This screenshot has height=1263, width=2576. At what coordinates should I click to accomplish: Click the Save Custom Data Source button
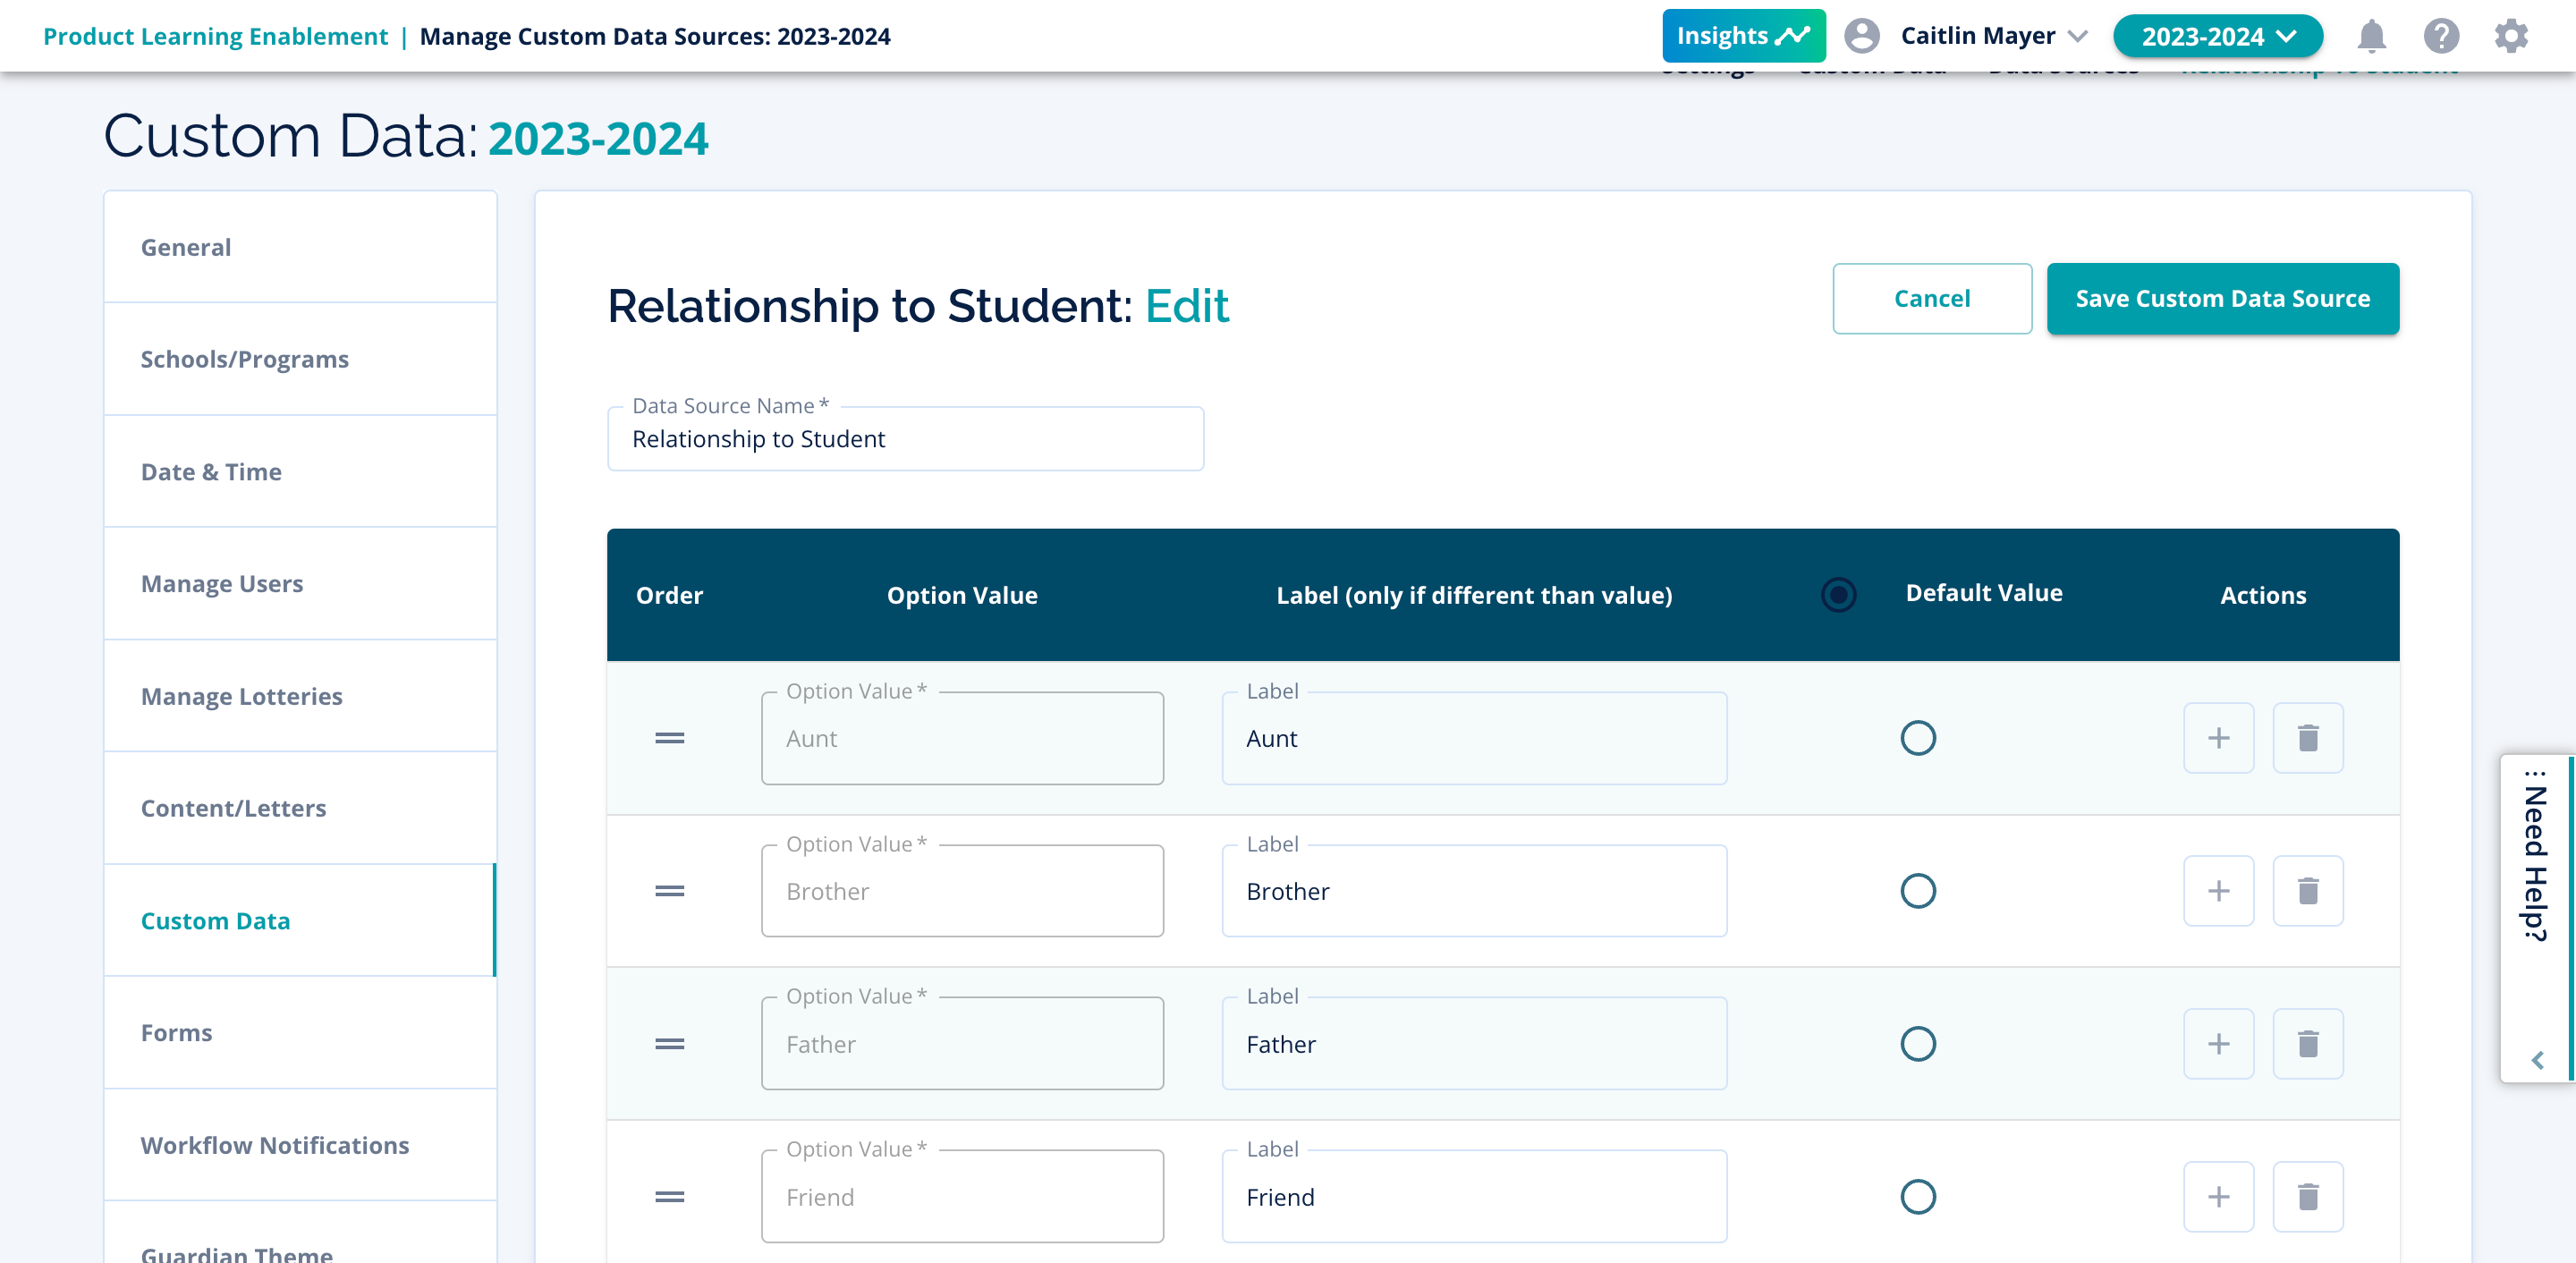click(2222, 299)
